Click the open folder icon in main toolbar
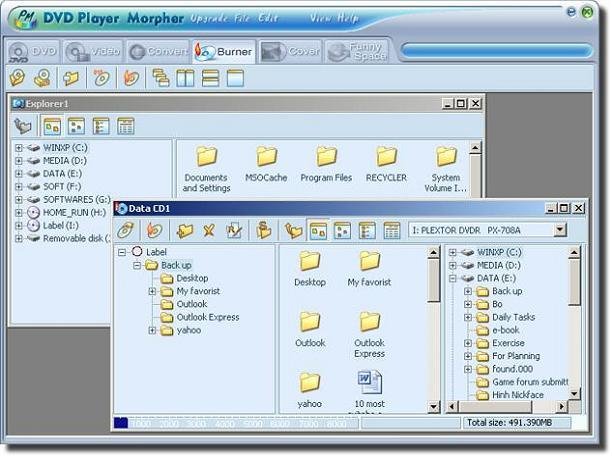Screen dimensions: 612x459 pos(71,77)
